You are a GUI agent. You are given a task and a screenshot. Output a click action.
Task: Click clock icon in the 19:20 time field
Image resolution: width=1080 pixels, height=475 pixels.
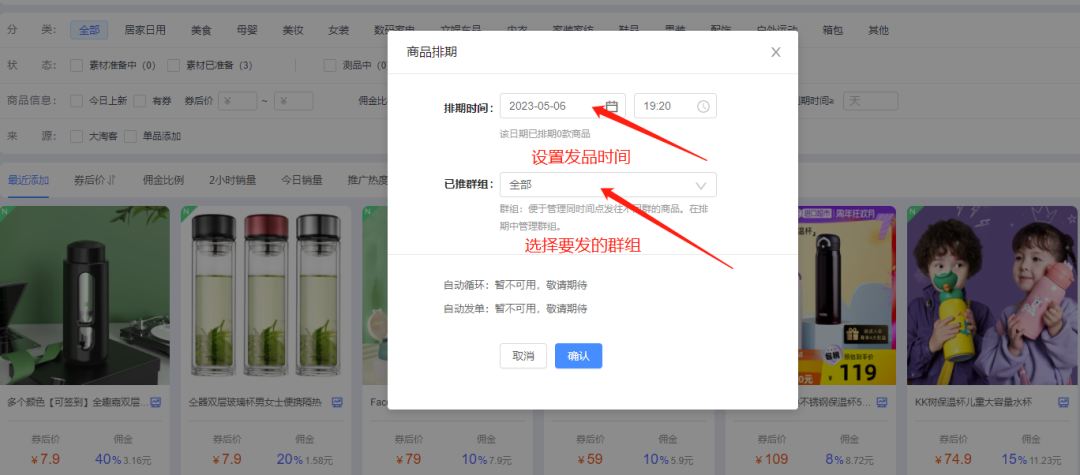point(703,106)
